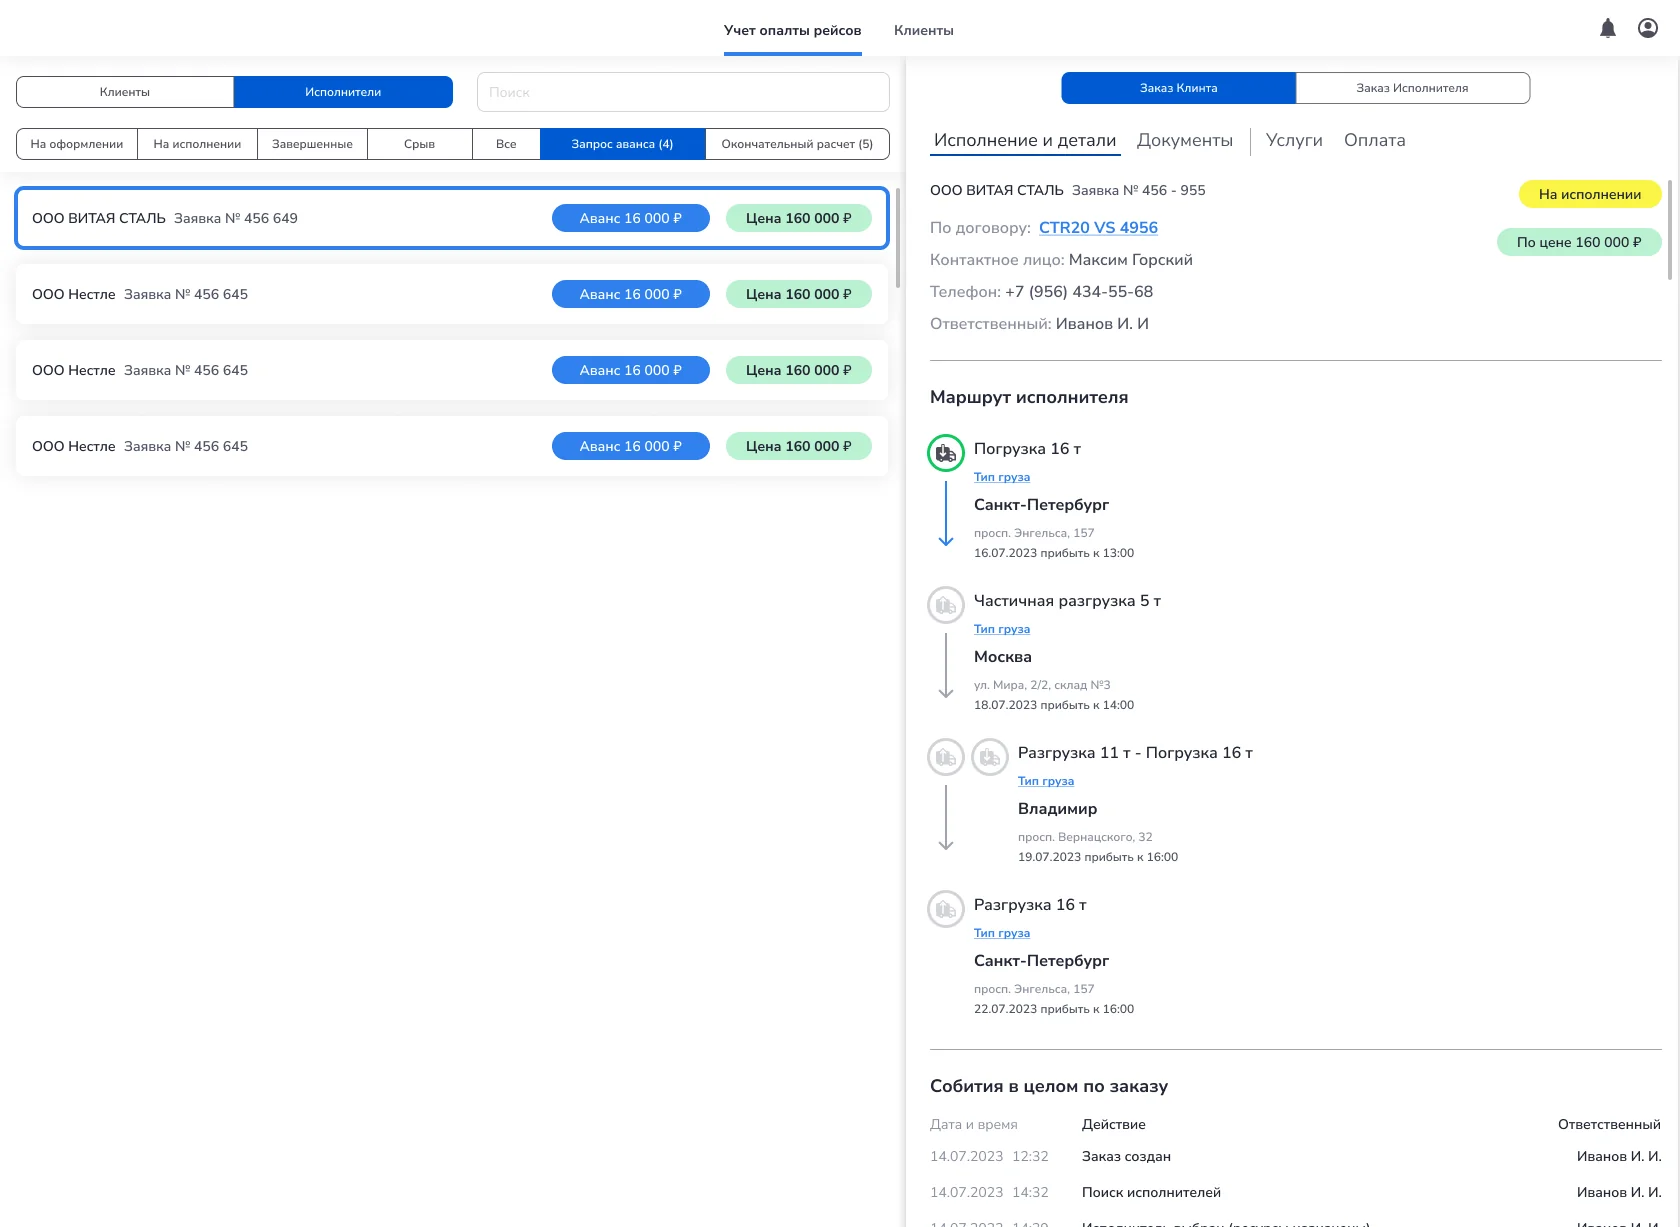
Task: Click the unloading icon beside Разгрузка 16 т
Action: coord(946,909)
